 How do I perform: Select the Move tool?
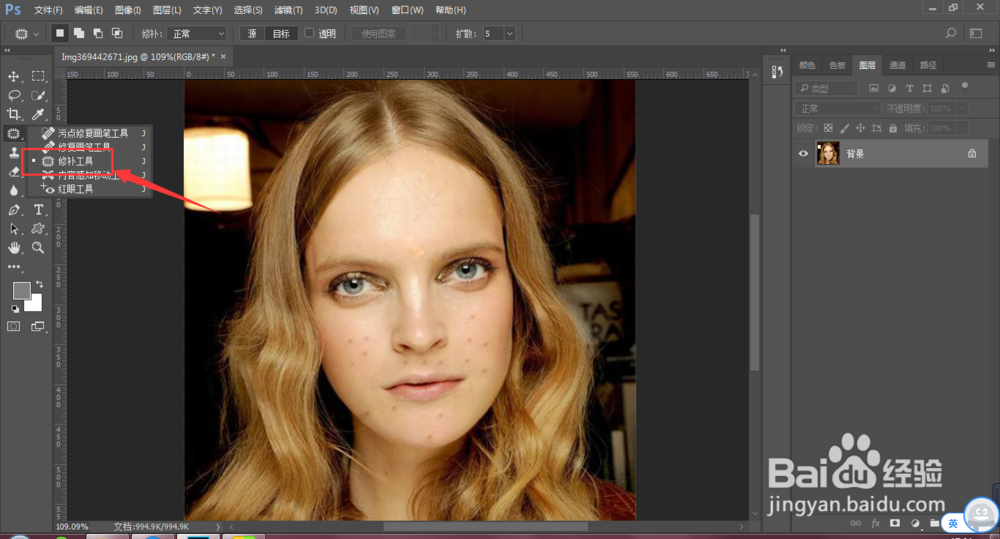coord(13,76)
